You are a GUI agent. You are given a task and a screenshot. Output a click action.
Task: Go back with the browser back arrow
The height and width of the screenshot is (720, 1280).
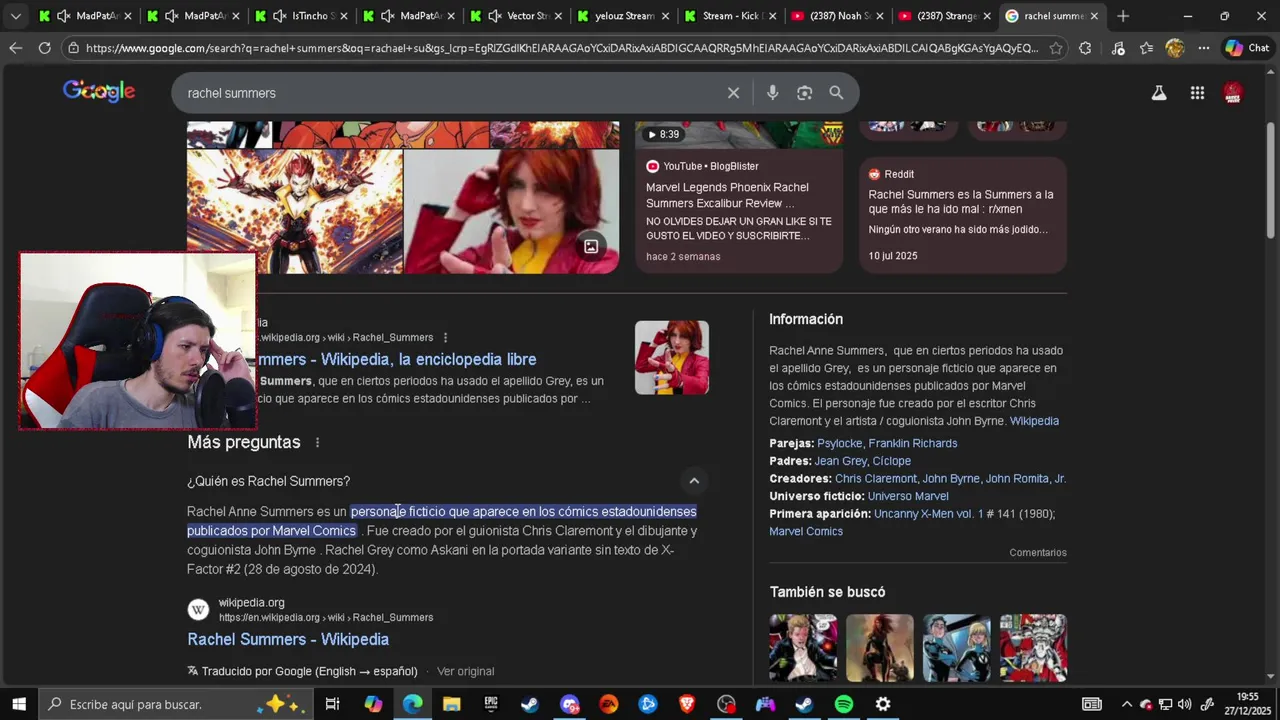click(15, 48)
